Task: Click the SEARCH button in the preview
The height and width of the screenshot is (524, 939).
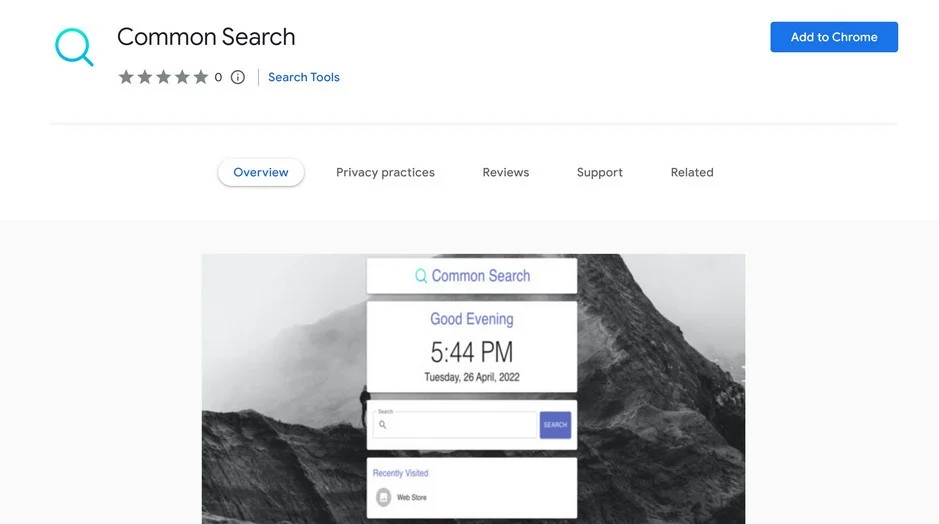Action: click(x=555, y=425)
